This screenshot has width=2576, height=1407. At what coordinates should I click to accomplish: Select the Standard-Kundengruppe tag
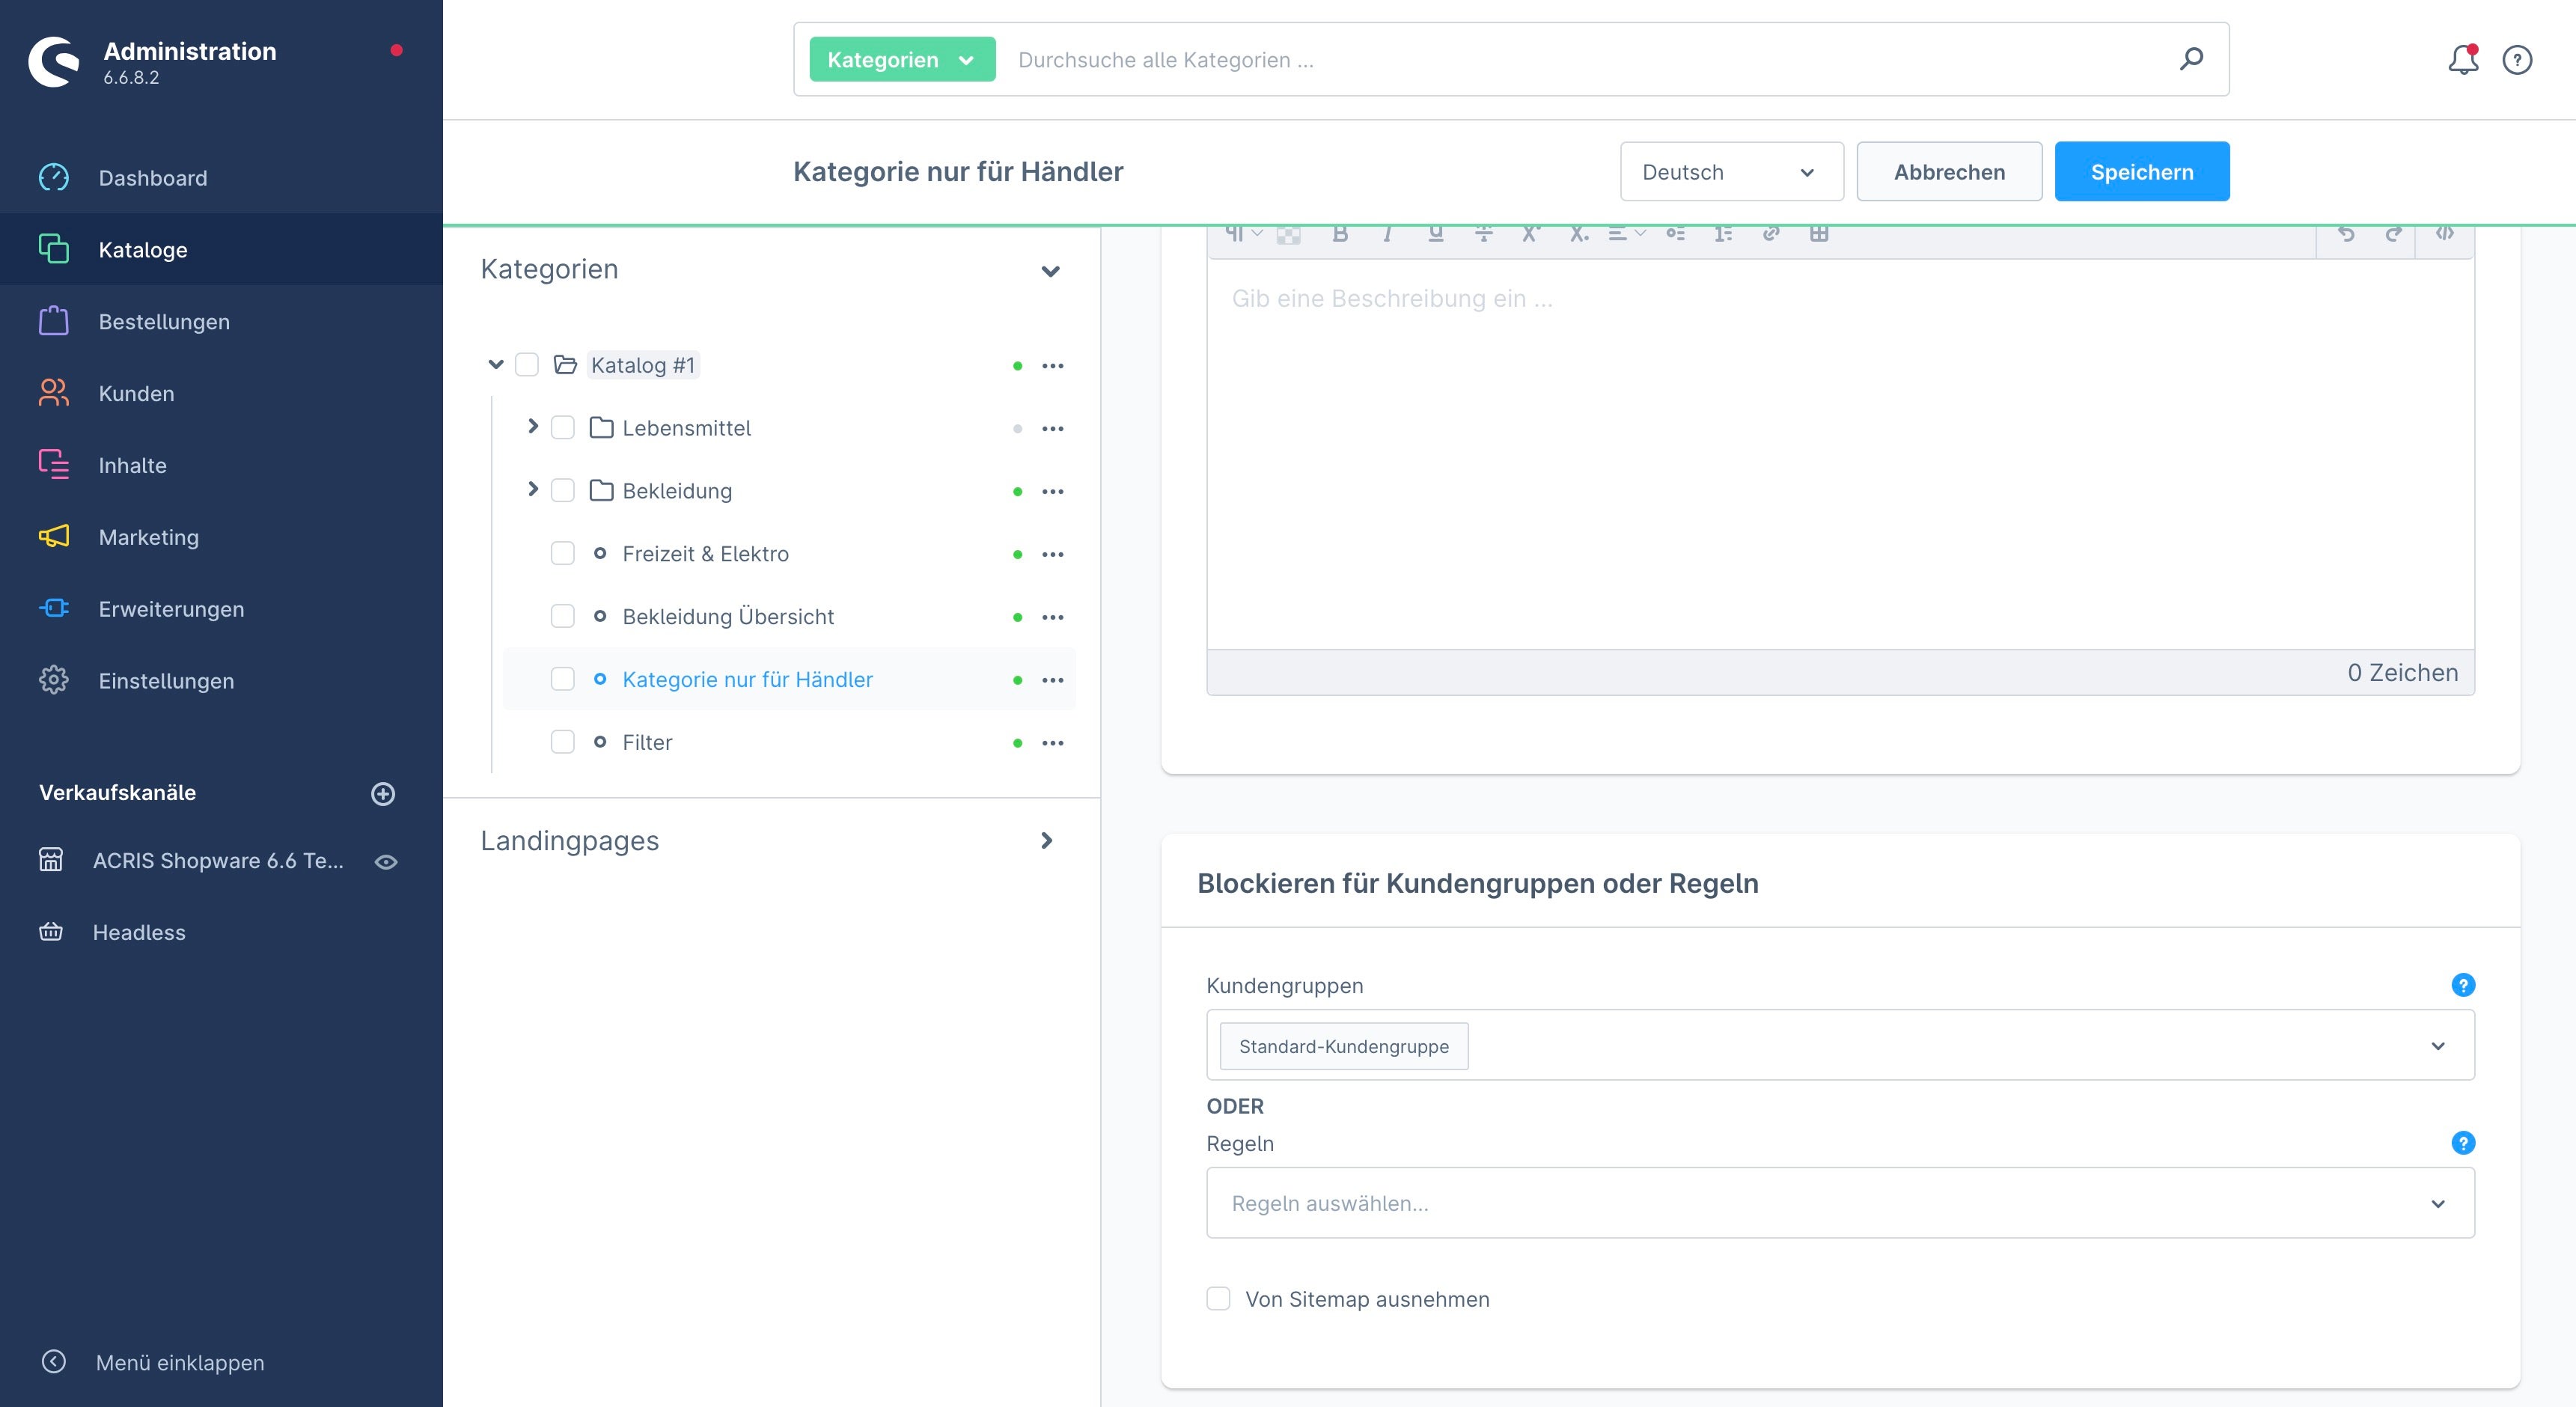tap(1344, 1047)
